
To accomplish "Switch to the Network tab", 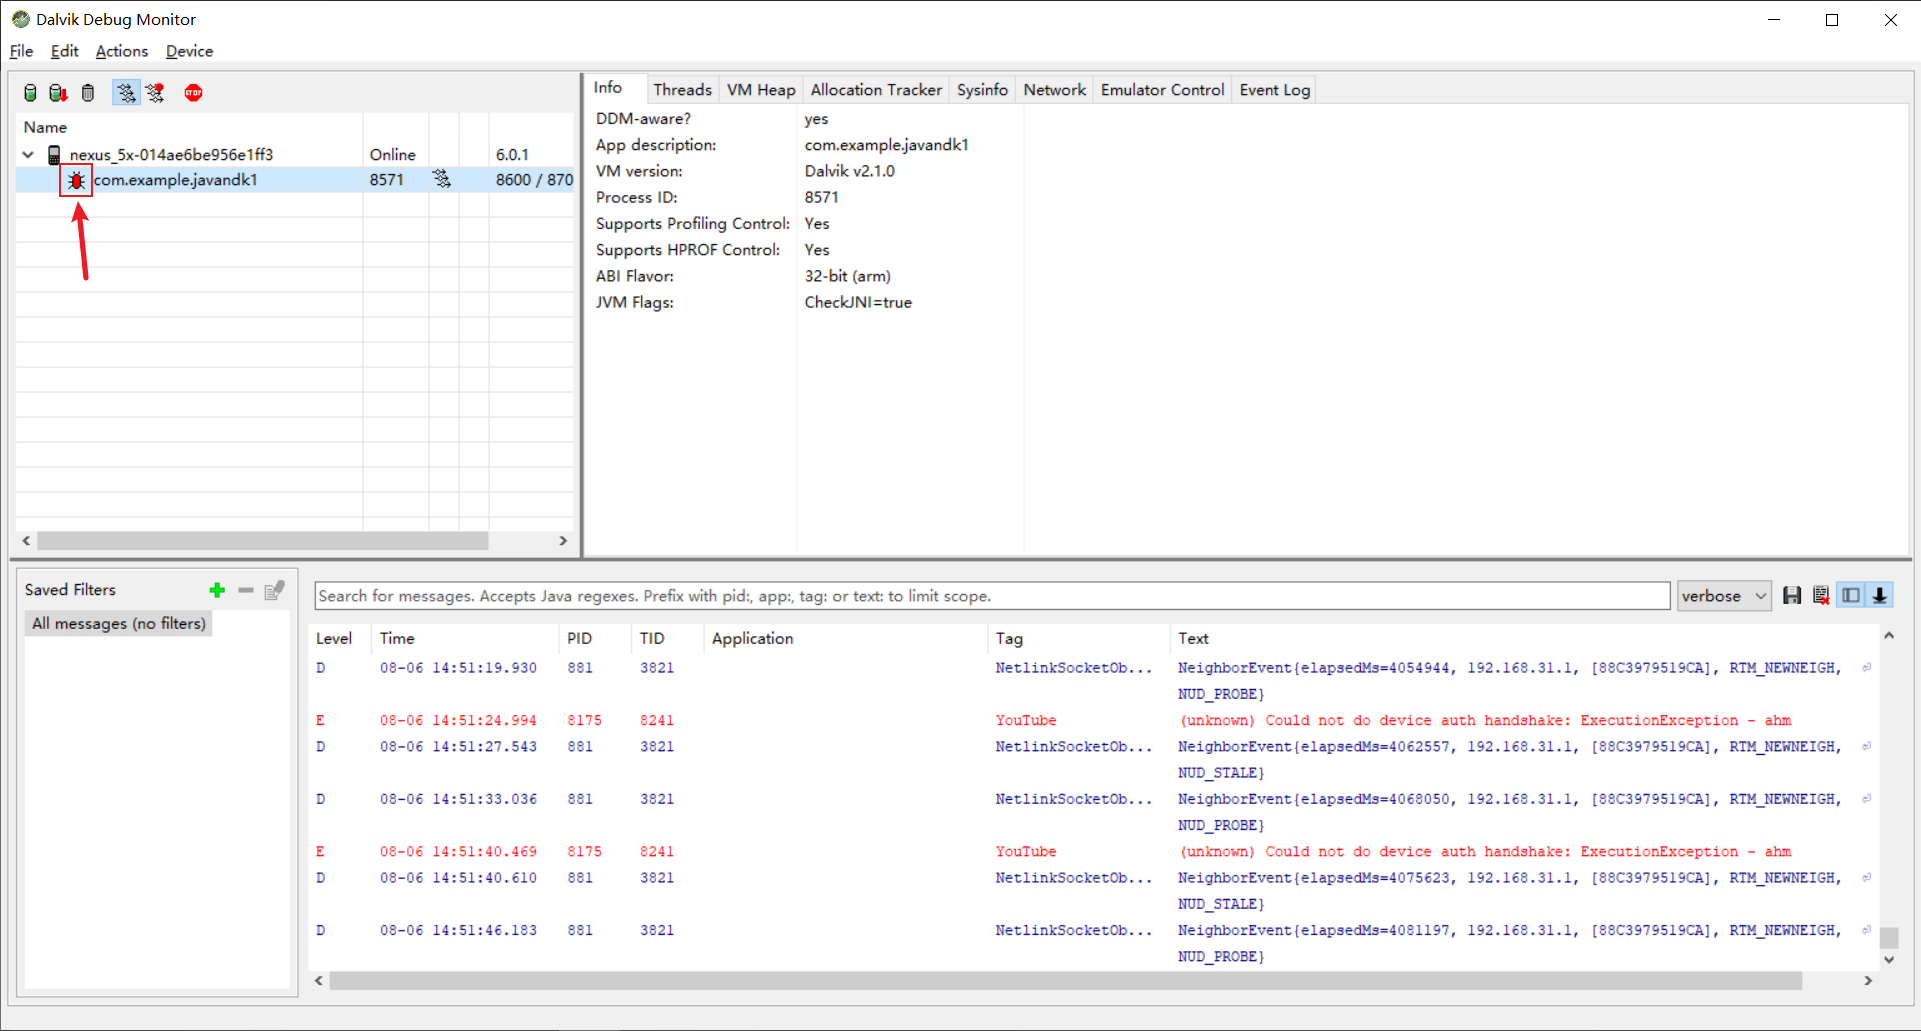I will [1054, 90].
